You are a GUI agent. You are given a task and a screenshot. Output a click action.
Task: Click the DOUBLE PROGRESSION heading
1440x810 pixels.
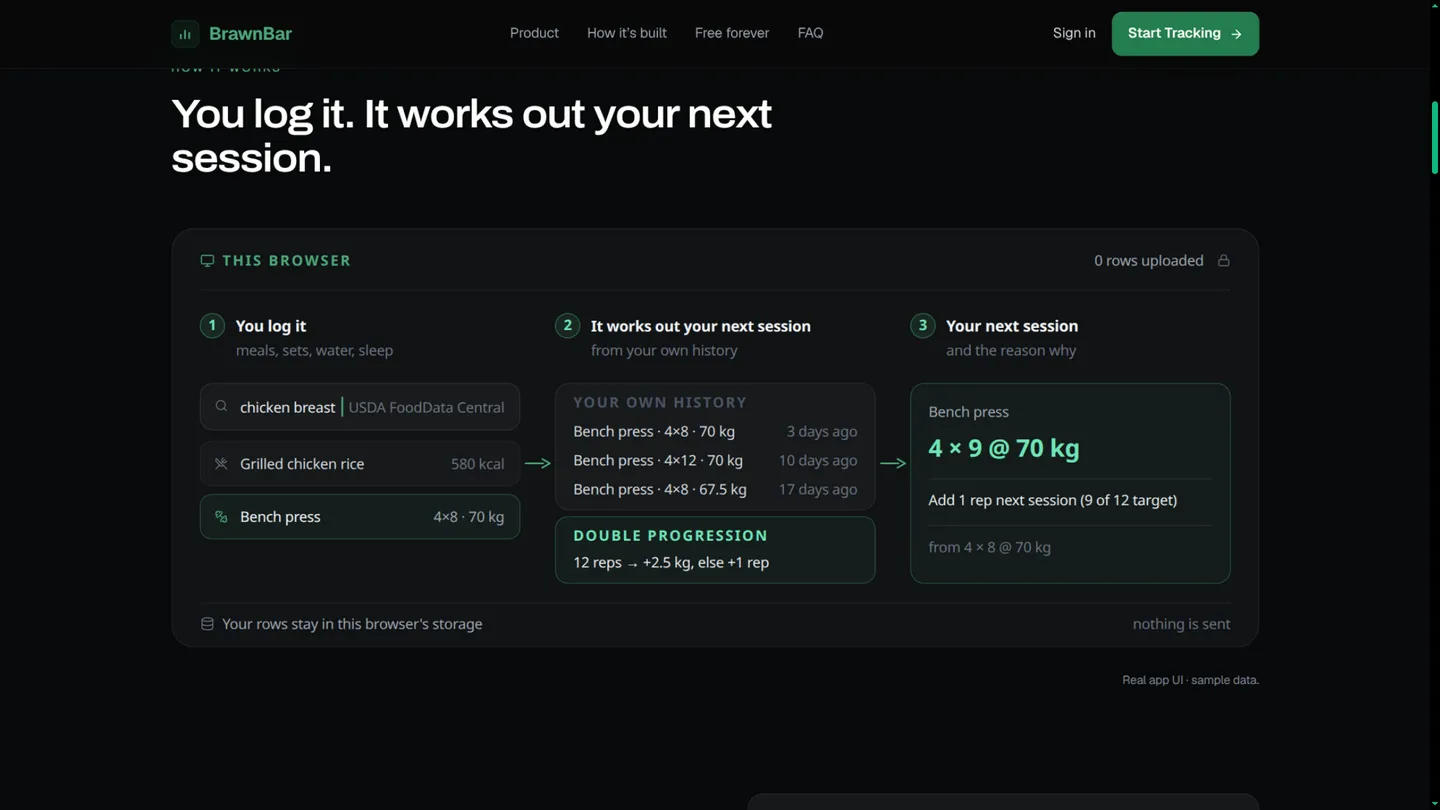tap(671, 536)
